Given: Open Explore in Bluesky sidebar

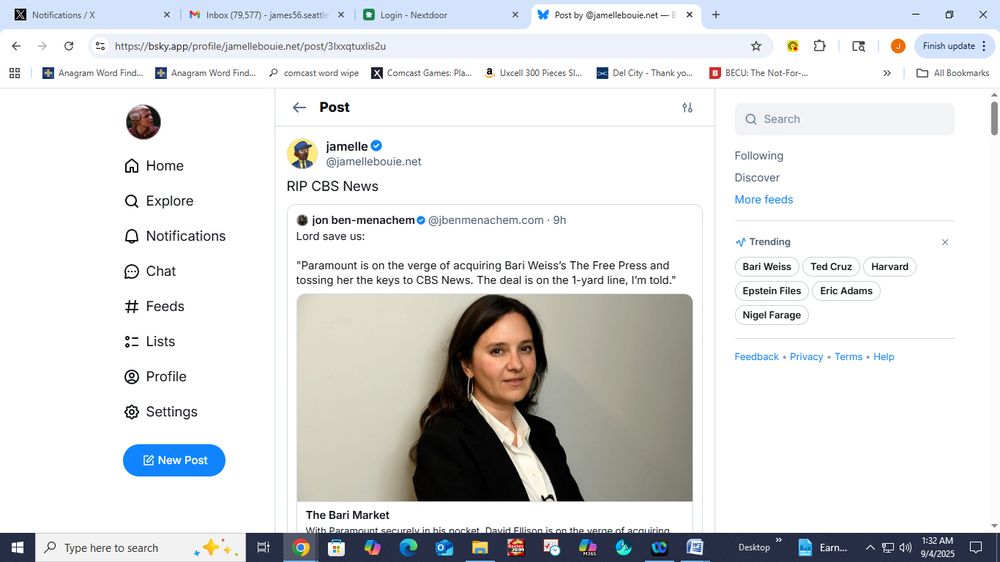Looking at the screenshot, I should pyautogui.click(x=159, y=201).
